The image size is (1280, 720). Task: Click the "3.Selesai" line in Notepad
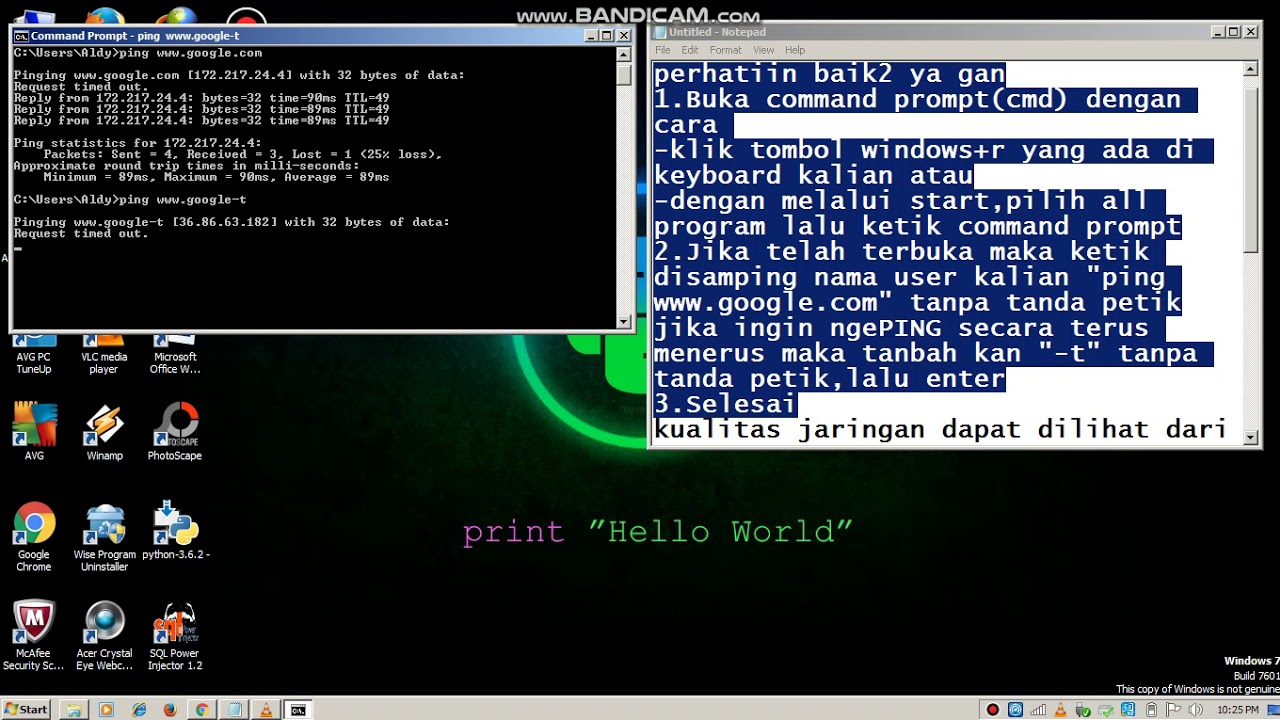coord(725,404)
